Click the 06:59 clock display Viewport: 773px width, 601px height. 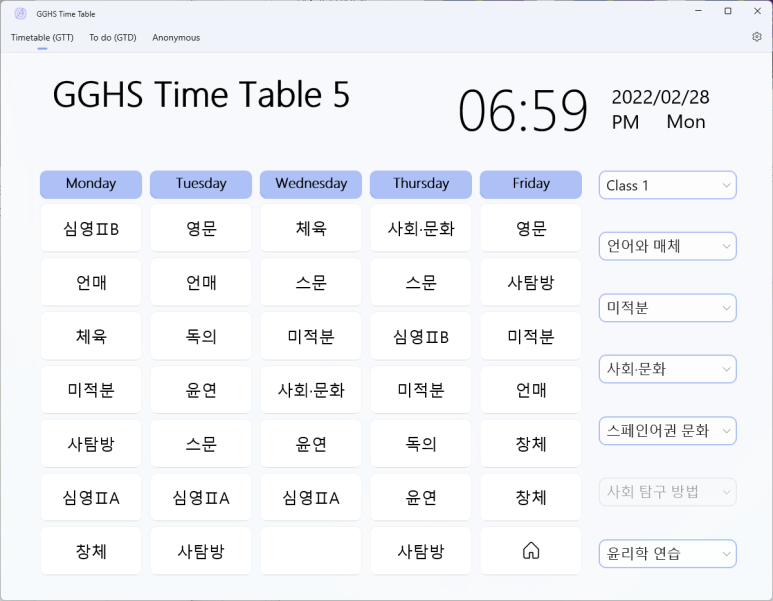click(523, 110)
